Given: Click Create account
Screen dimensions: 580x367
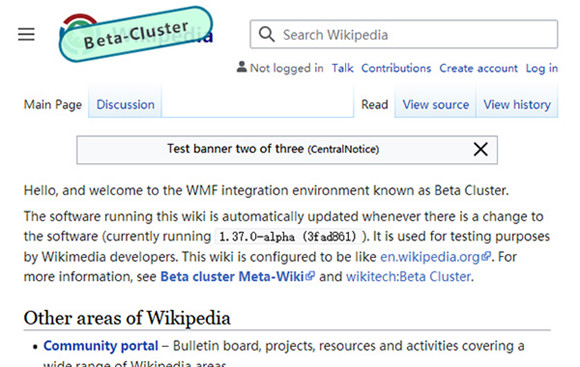Looking at the screenshot, I should click(478, 68).
